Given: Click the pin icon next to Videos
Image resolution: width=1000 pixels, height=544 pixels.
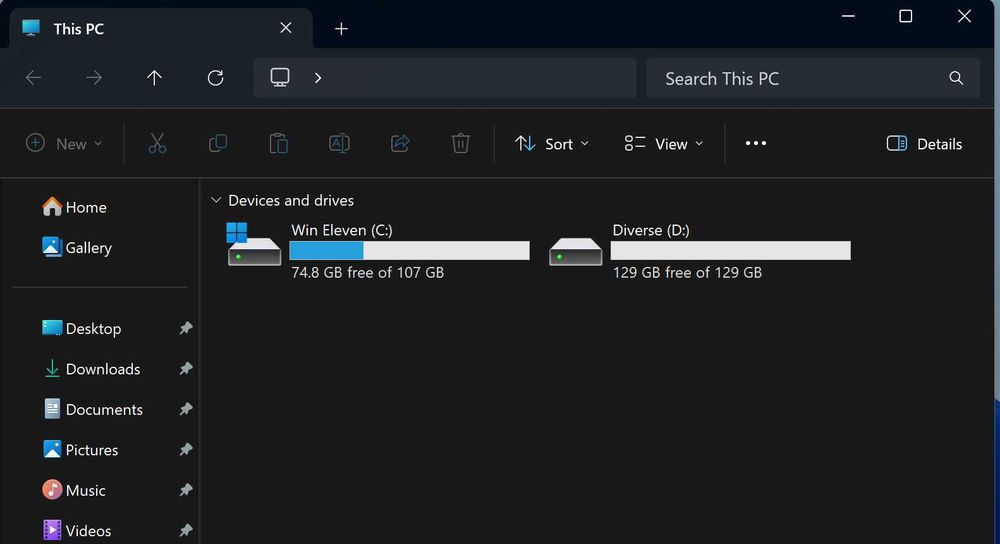Looking at the screenshot, I should tap(186, 530).
